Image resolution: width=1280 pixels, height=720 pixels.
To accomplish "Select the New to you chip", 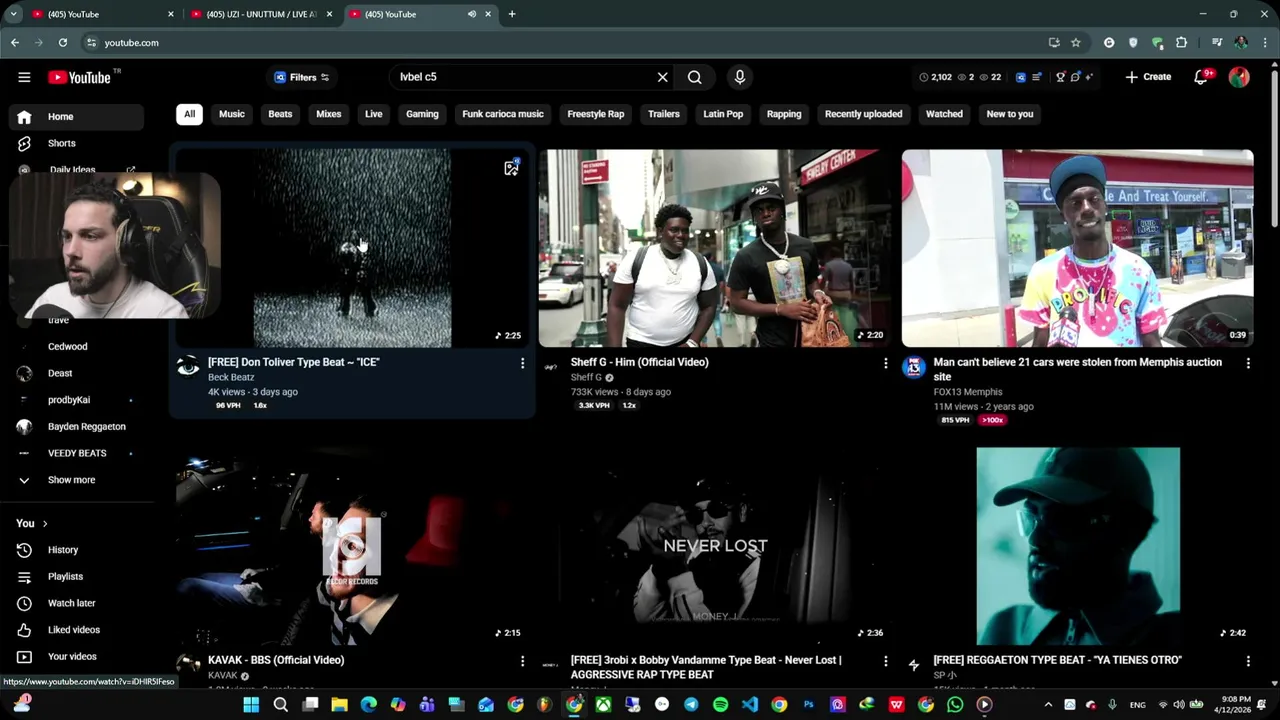I will (1010, 114).
